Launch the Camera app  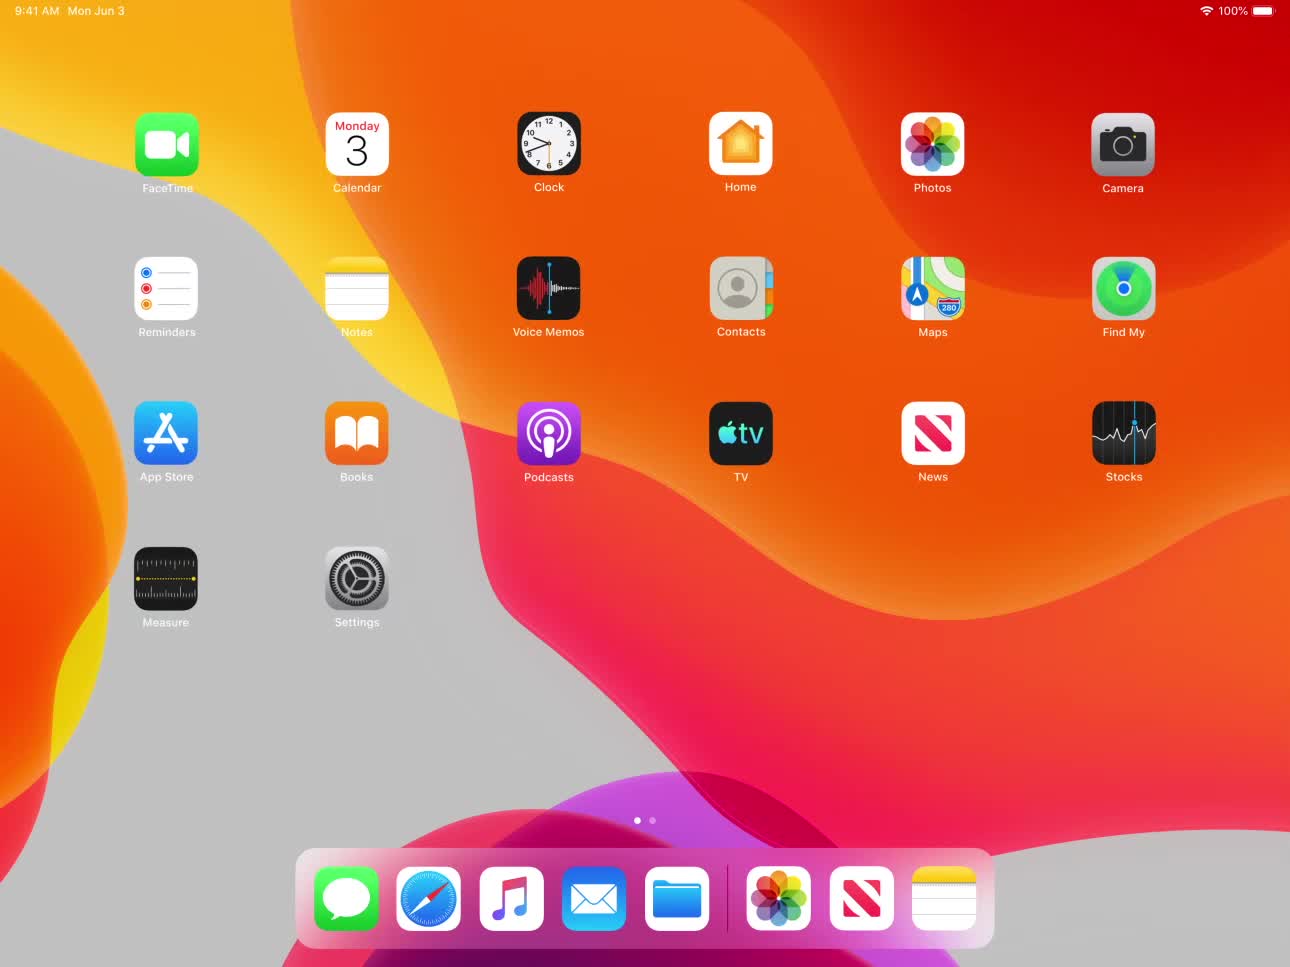(x=1123, y=144)
